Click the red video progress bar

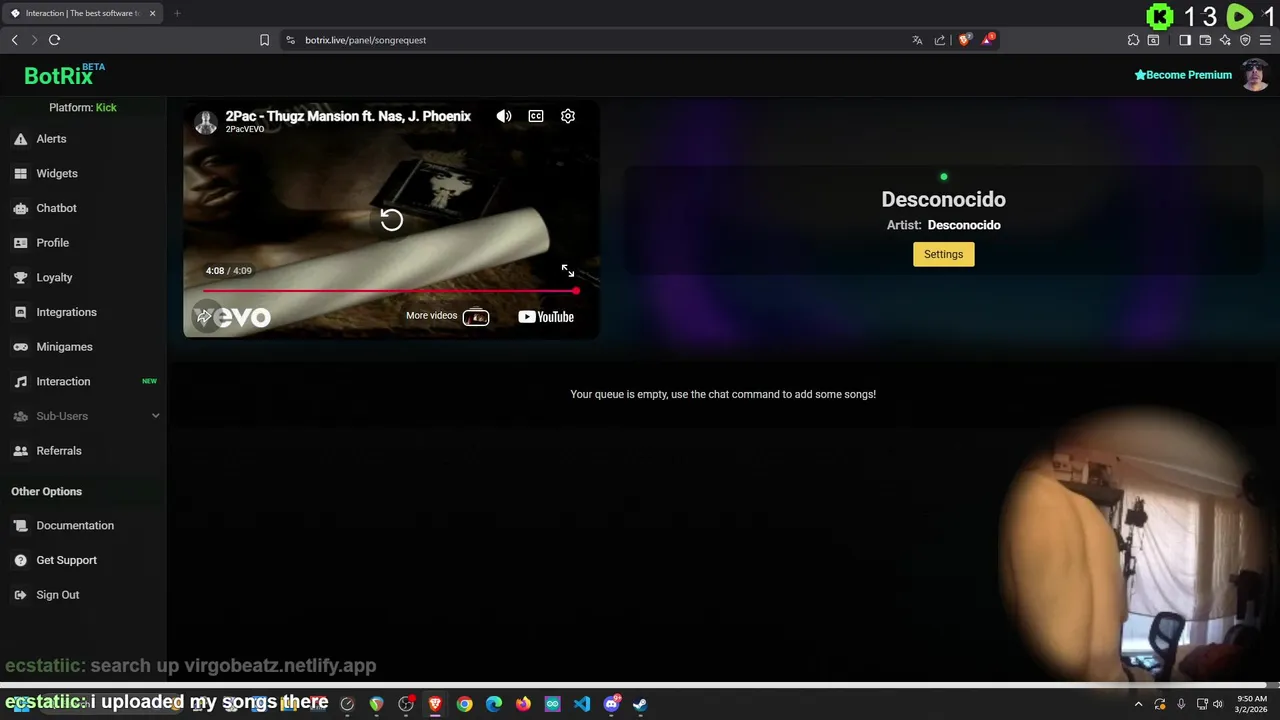point(390,291)
